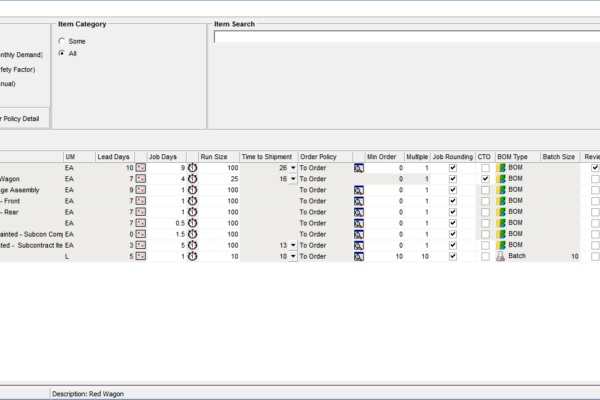The image size is (600, 400).
Task: Click the Job Days column header
Action: 167,157
